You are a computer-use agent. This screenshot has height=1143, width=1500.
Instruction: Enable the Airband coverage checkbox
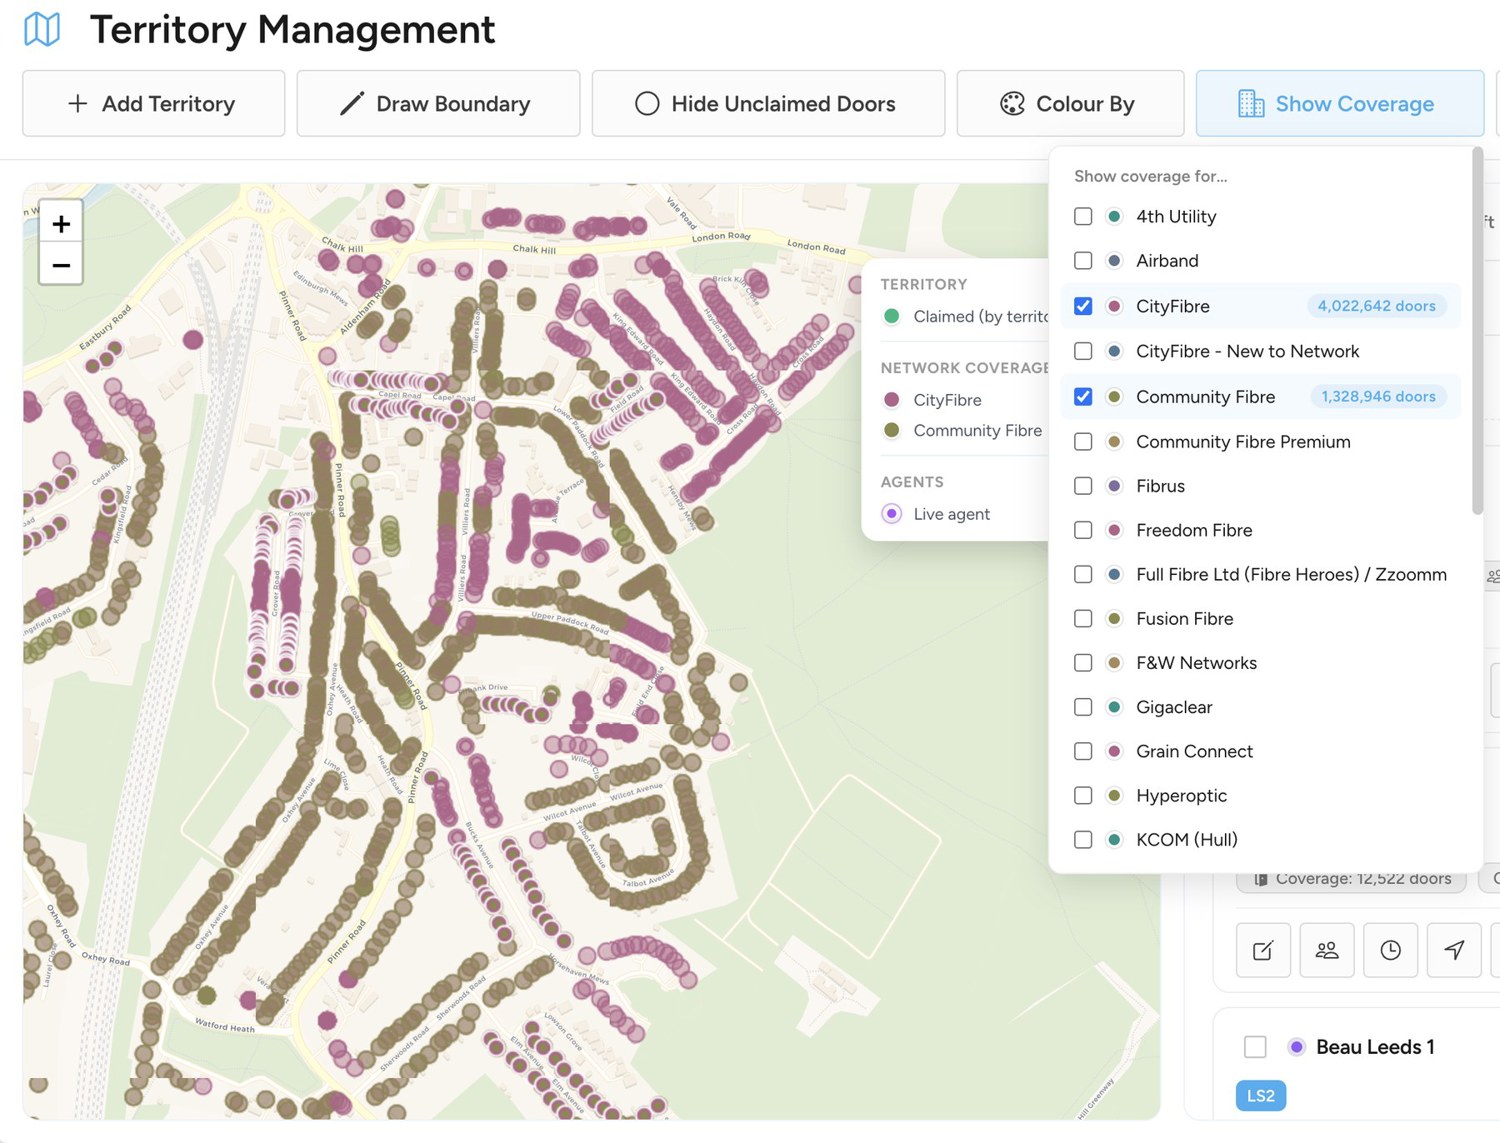pos(1083,260)
